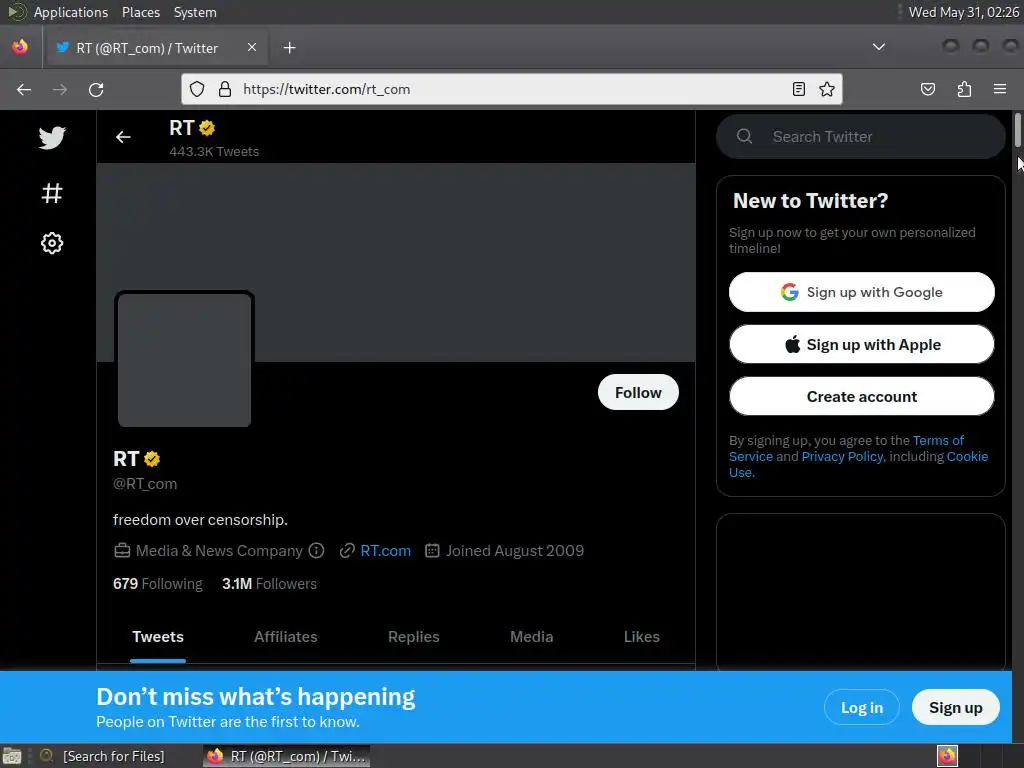Click Sign up with Apple button
This screenshot has width=1024, height=768.
tap(861, 344)
